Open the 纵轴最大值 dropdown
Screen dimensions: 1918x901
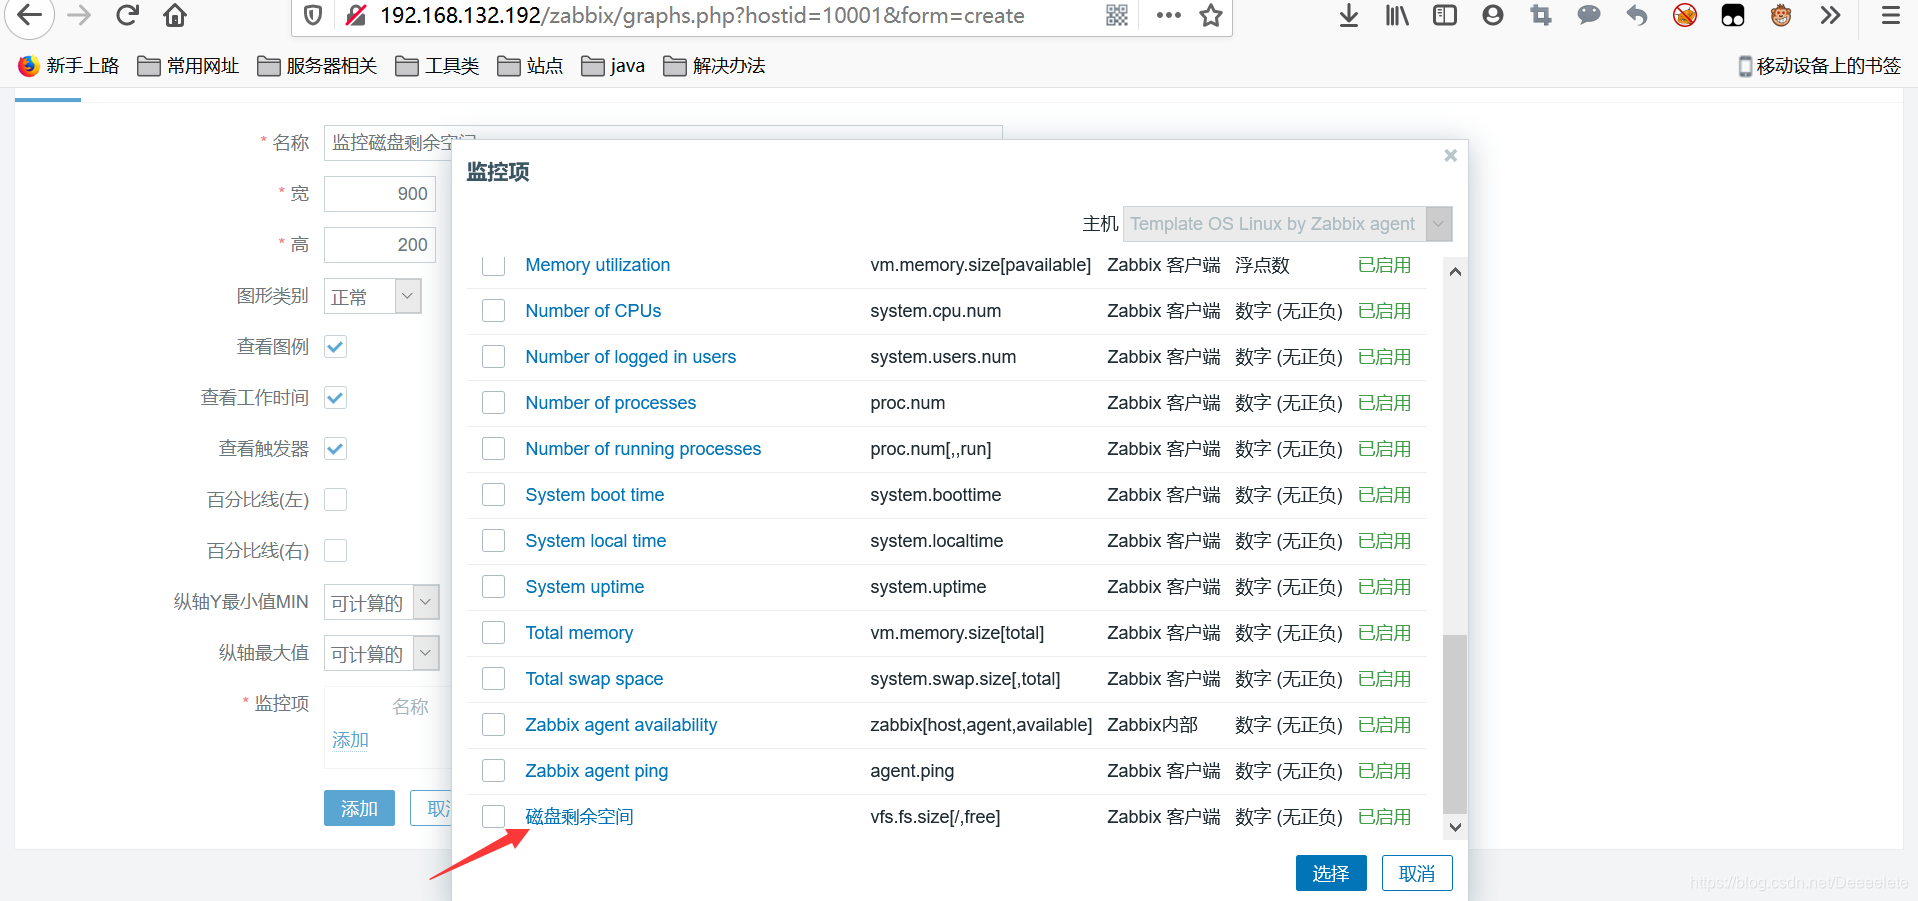point(382,653)
